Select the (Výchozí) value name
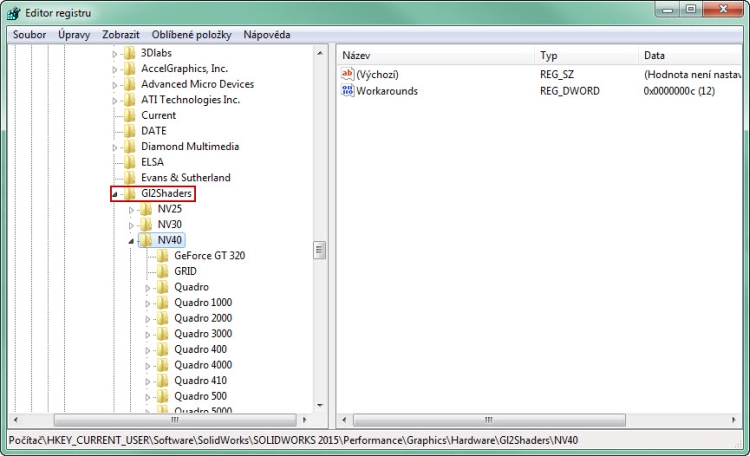 (377, 74)
